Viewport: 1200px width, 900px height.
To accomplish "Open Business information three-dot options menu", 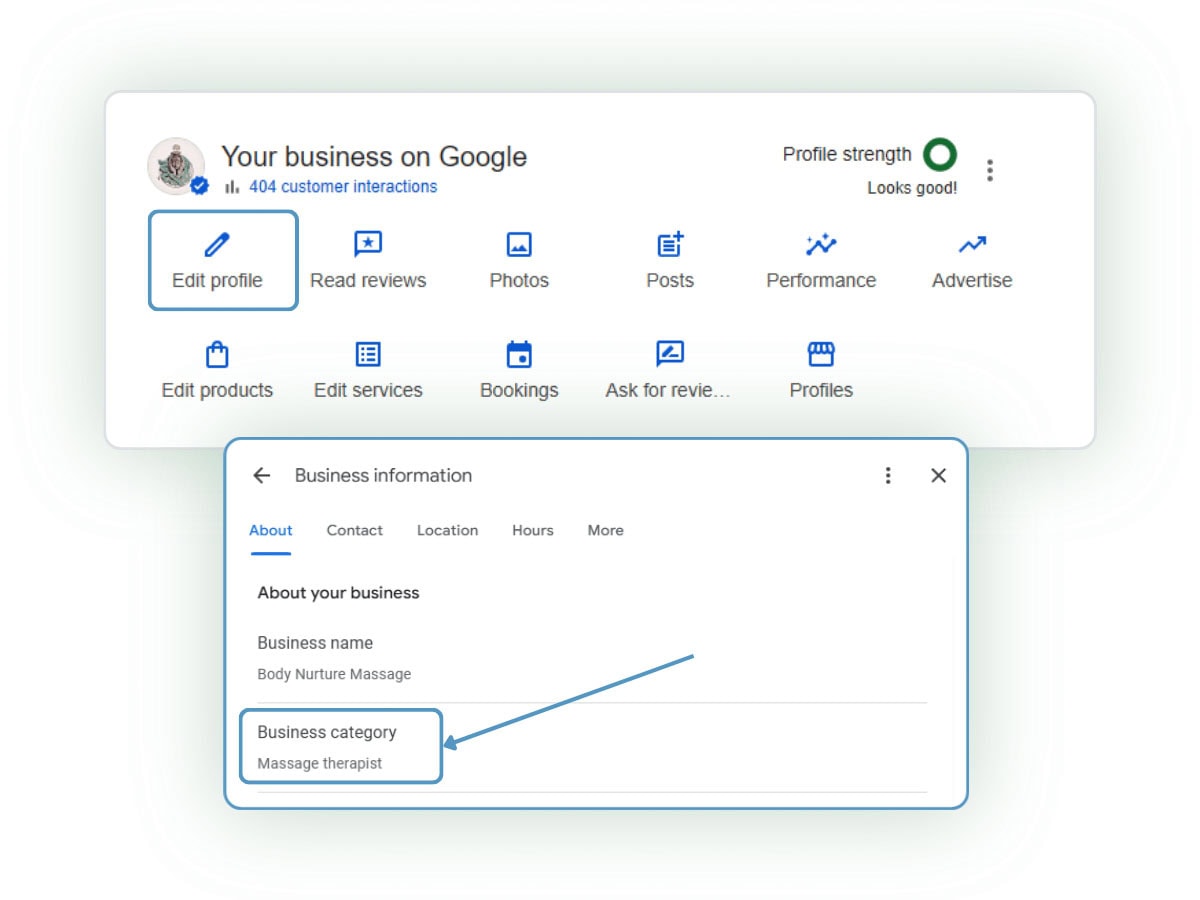I will [888, 476].
